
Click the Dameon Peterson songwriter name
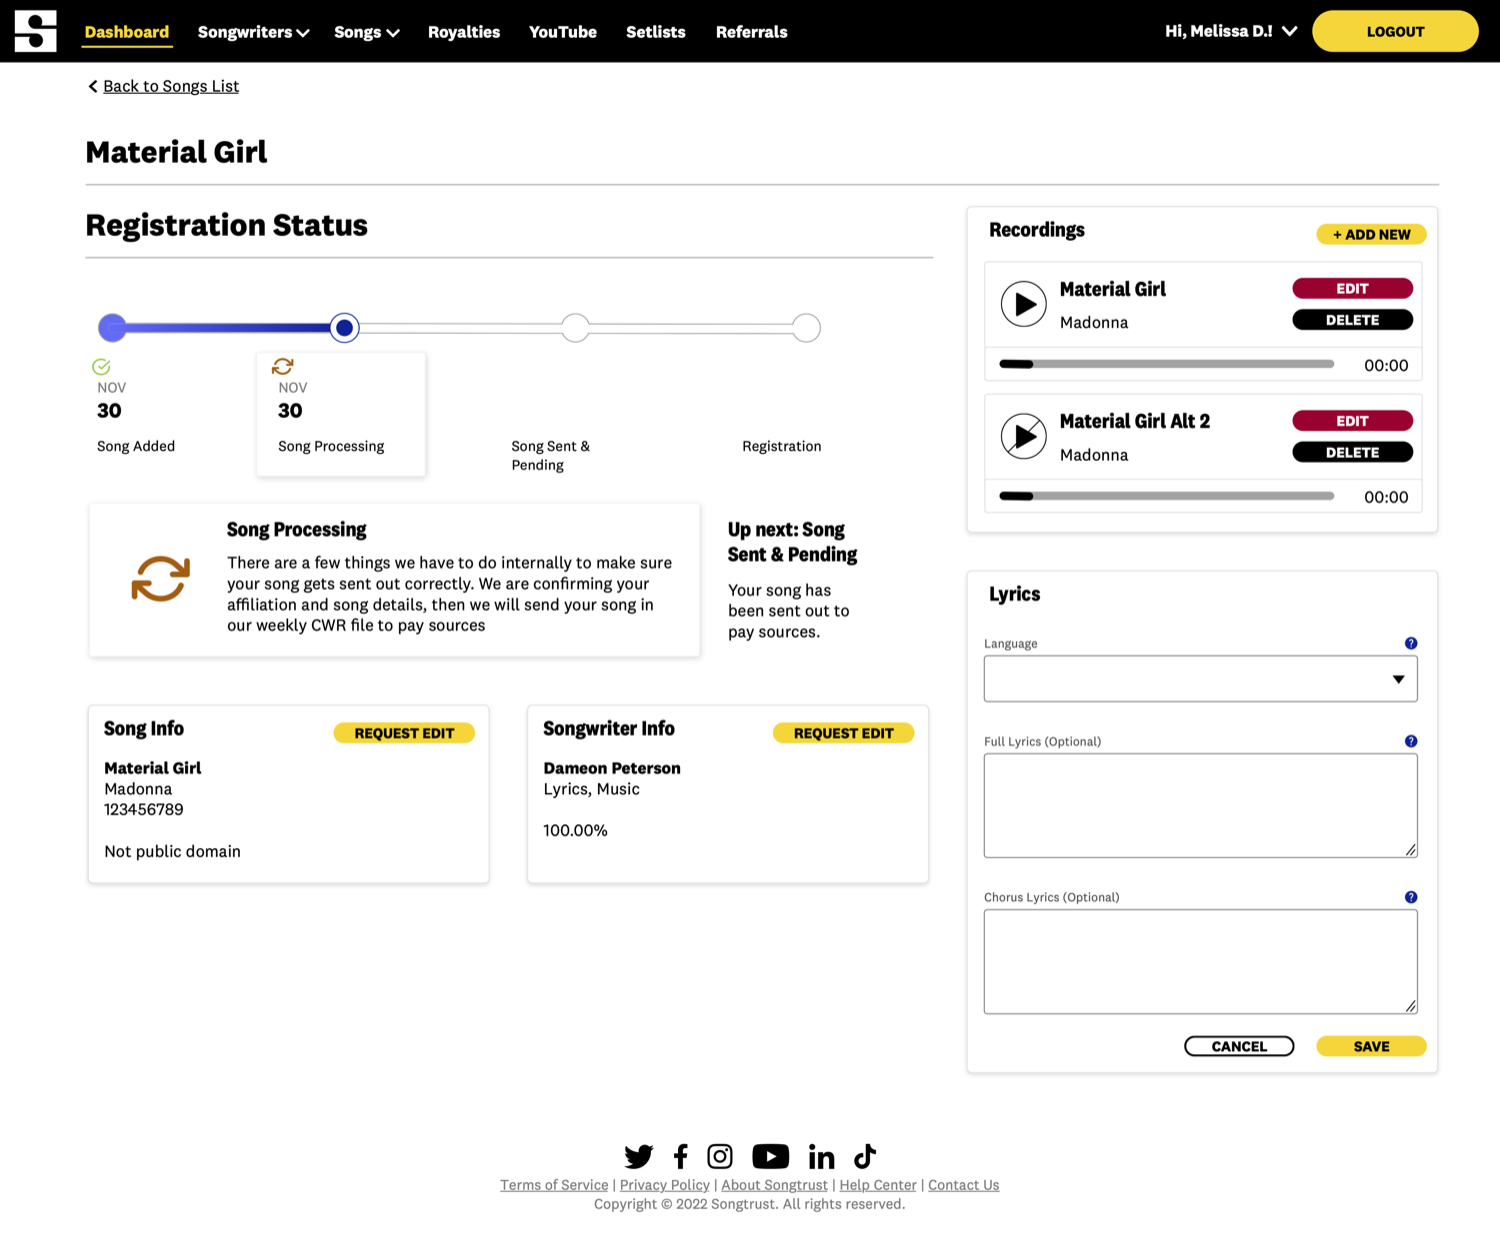(x=612, y=768)
